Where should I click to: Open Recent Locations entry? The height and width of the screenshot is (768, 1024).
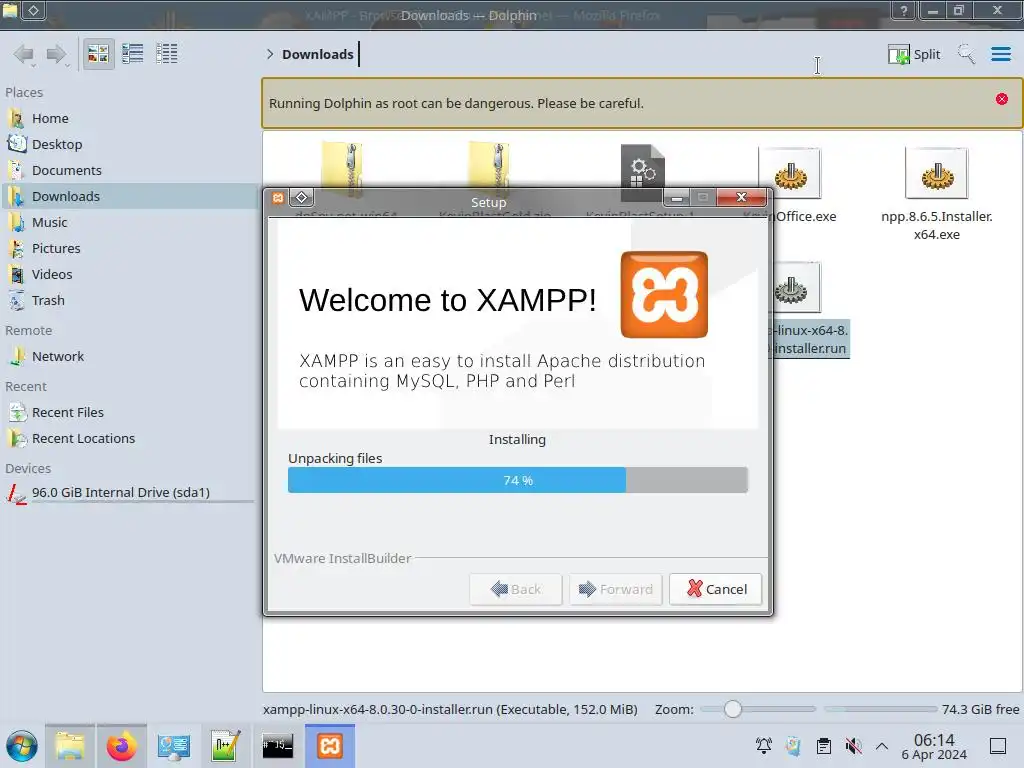click(x=129, y=439)
